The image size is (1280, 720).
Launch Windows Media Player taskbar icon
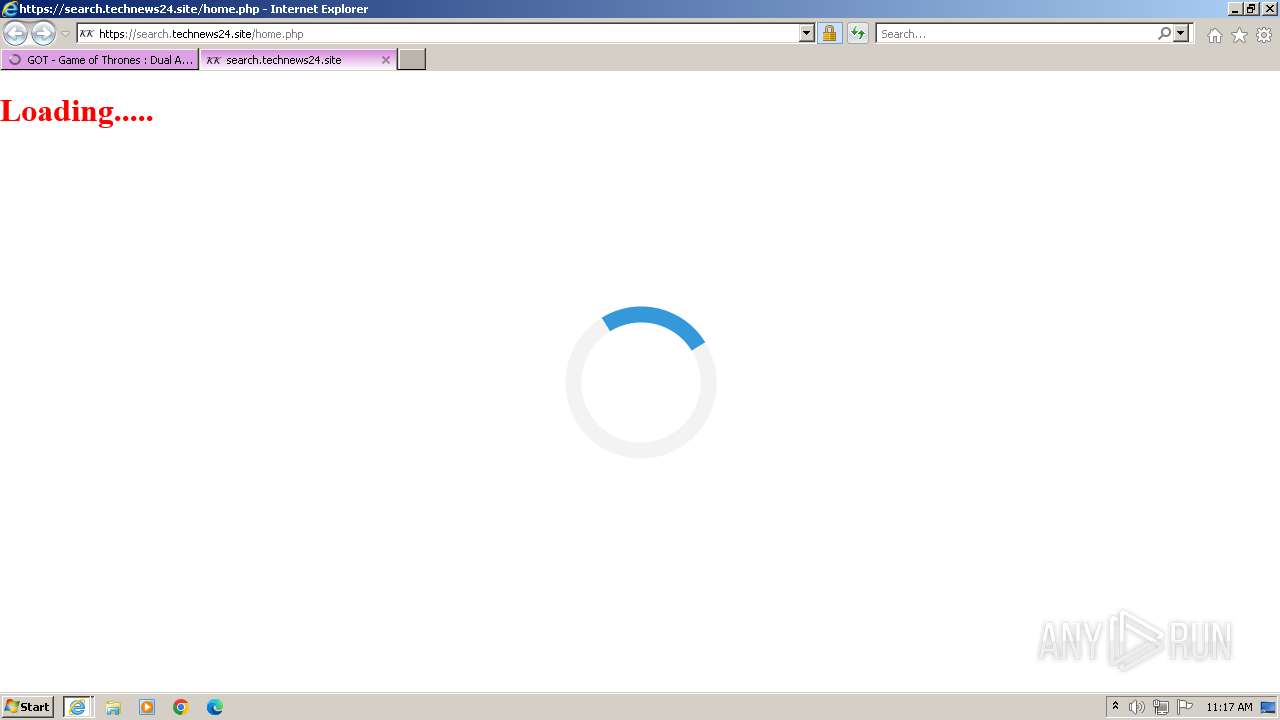point(147,707)
